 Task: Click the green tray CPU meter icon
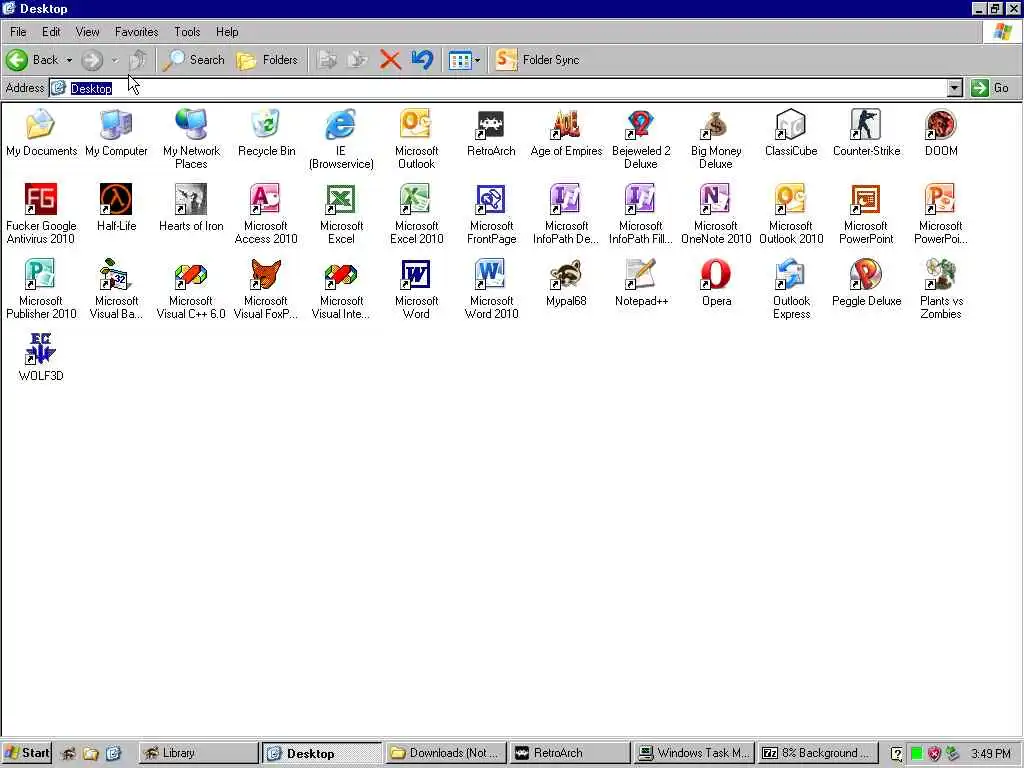(x=916, y=754)
